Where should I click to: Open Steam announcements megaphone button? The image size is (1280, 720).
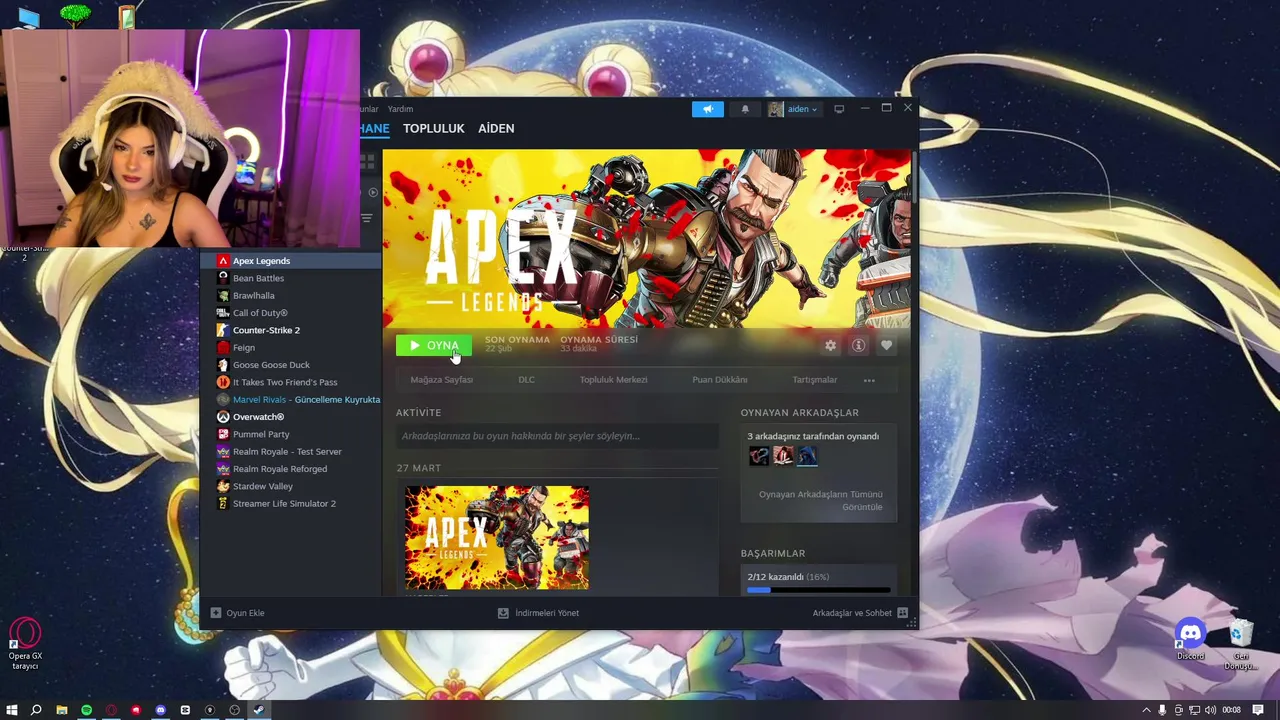coord(708,109)
